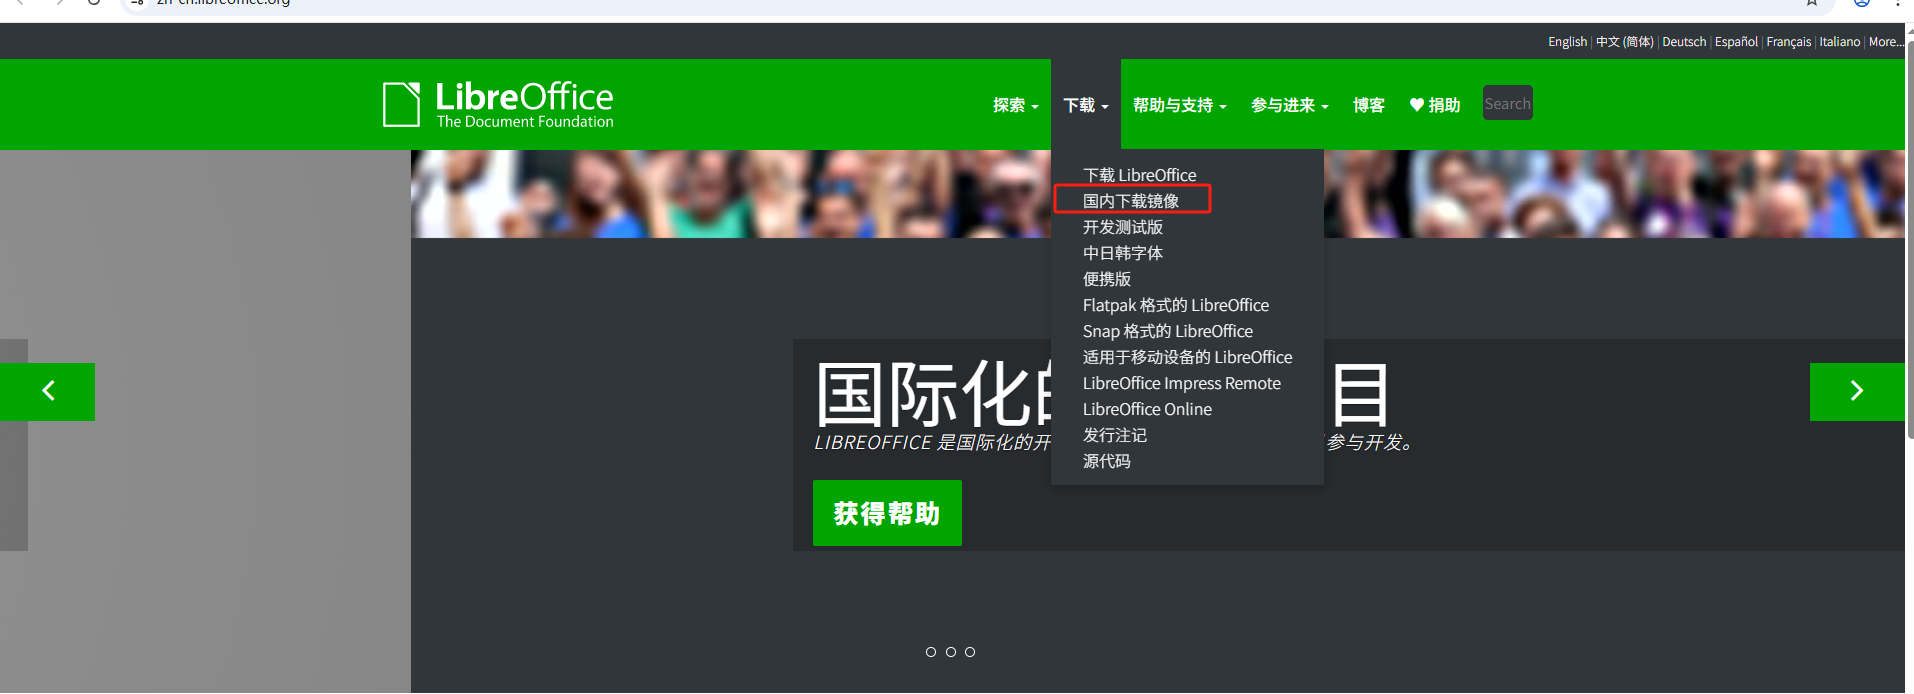Switch language to Deutsch
Image resolution: width=1914 pixels, height=694 pixels.
1684,42
